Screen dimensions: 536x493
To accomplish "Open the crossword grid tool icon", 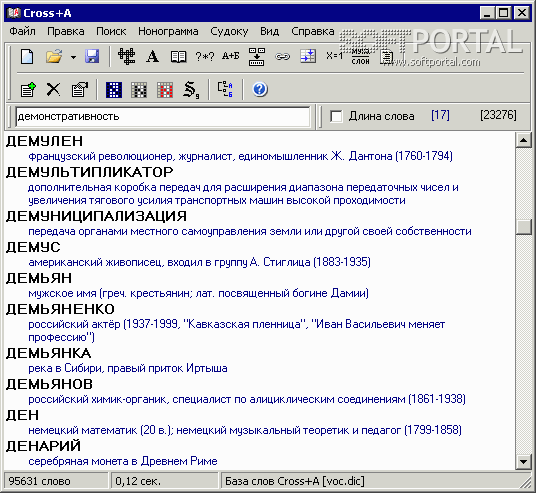I will [126, 56].
